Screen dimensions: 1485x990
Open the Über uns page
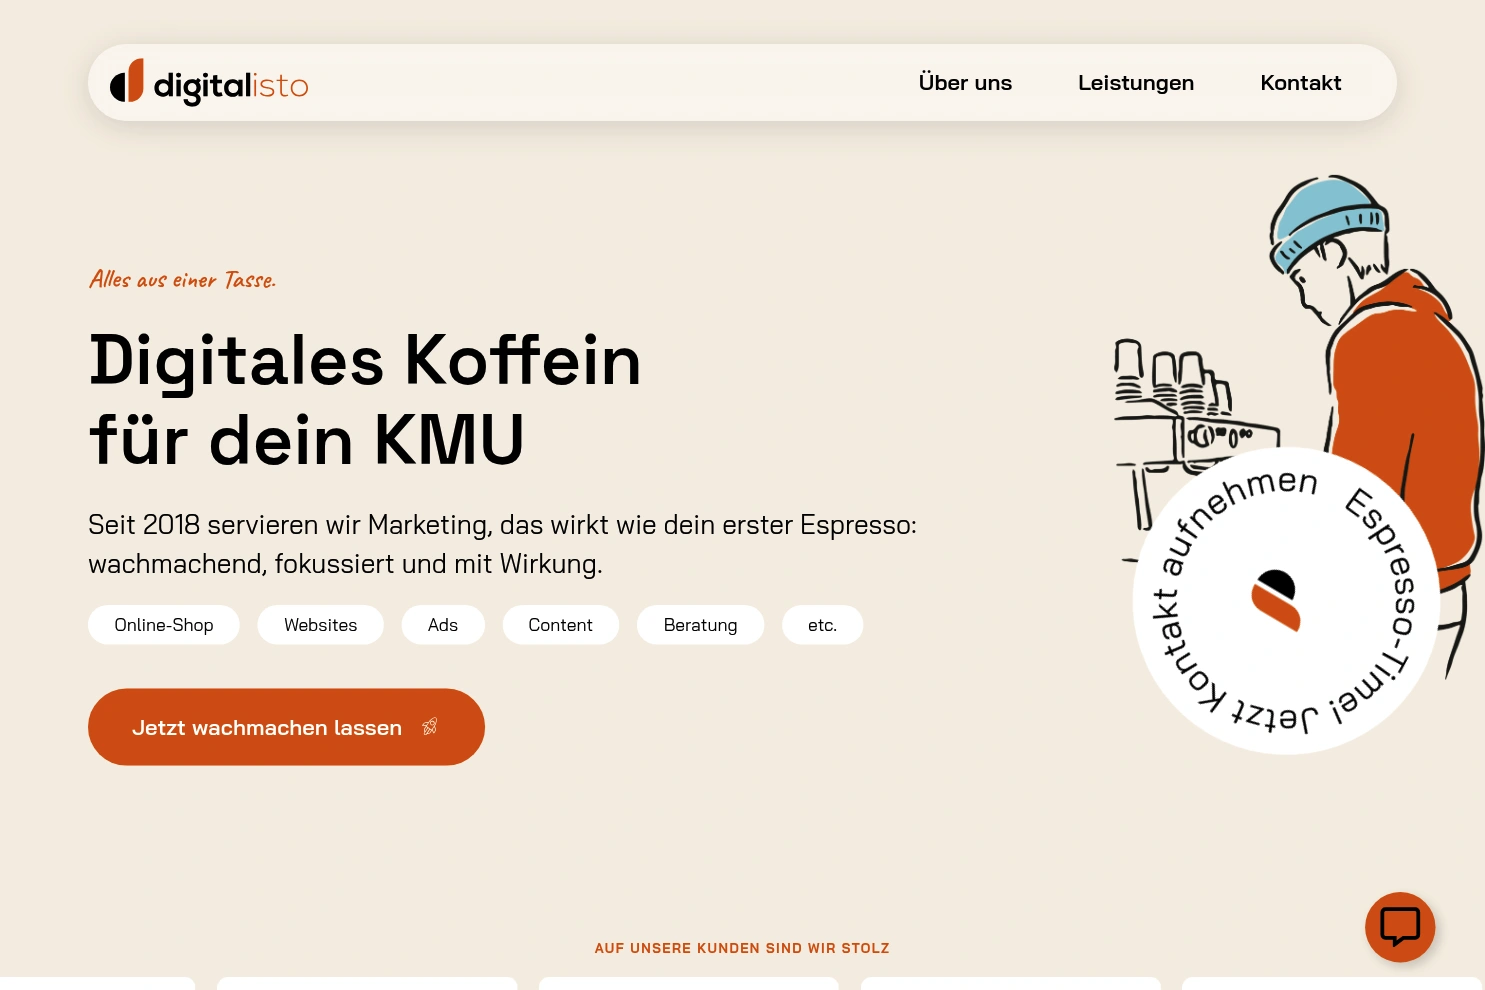coord(965,82)
